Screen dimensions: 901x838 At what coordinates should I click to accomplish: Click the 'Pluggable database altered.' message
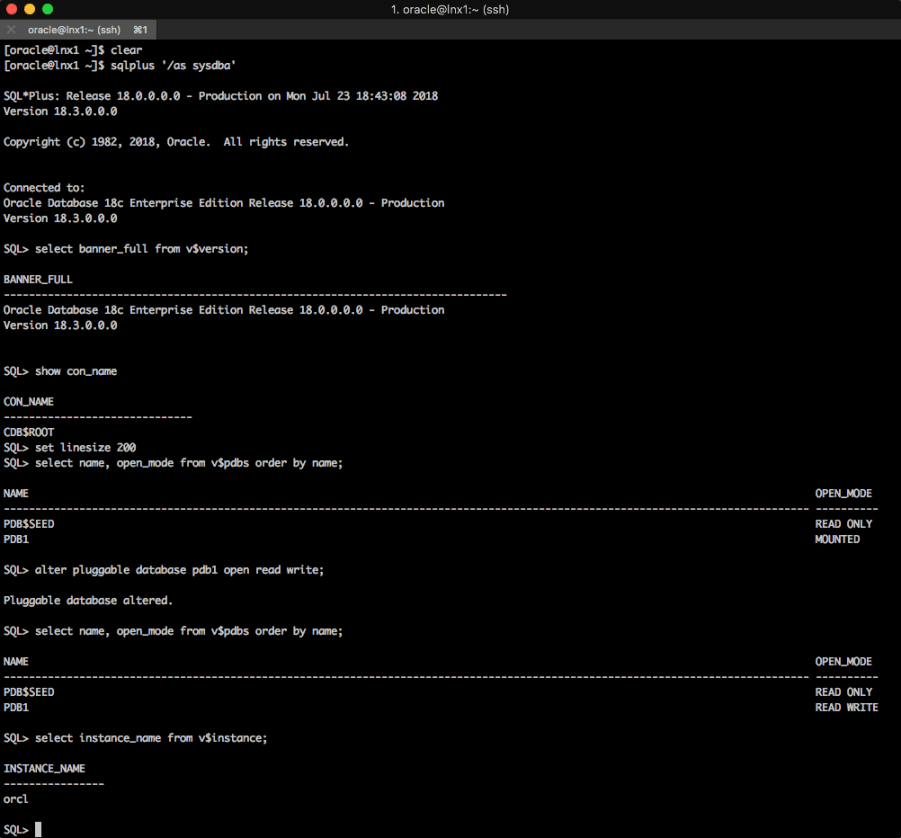[88, 600]
